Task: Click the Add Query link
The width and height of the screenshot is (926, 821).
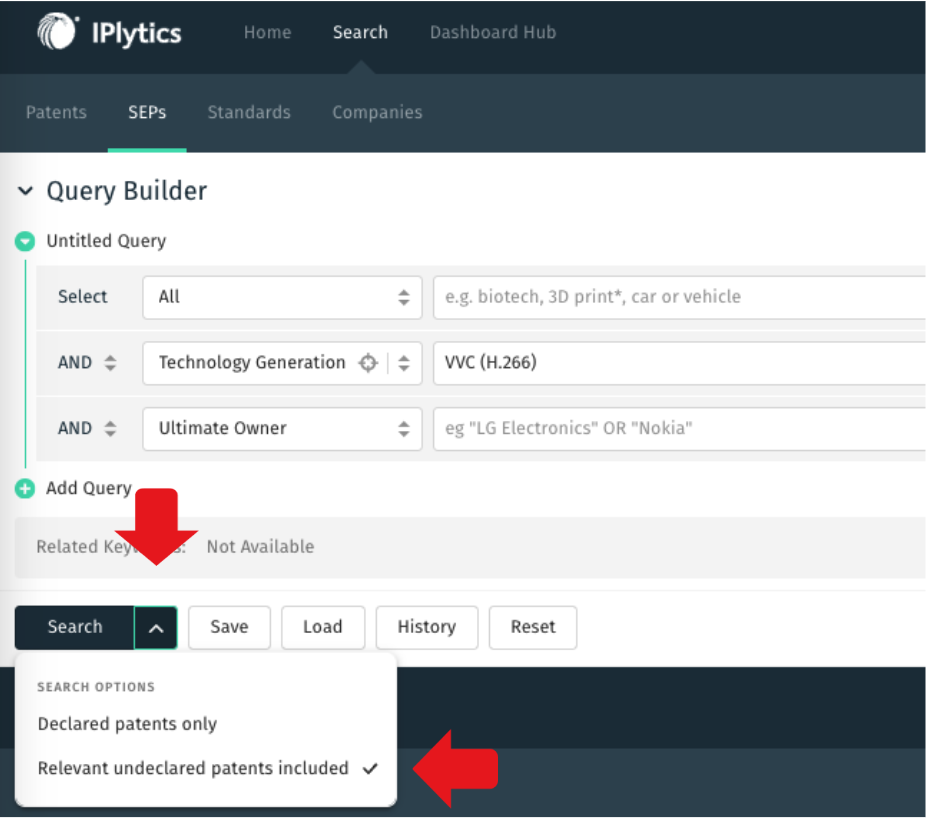Action: [x=89, y=488]
